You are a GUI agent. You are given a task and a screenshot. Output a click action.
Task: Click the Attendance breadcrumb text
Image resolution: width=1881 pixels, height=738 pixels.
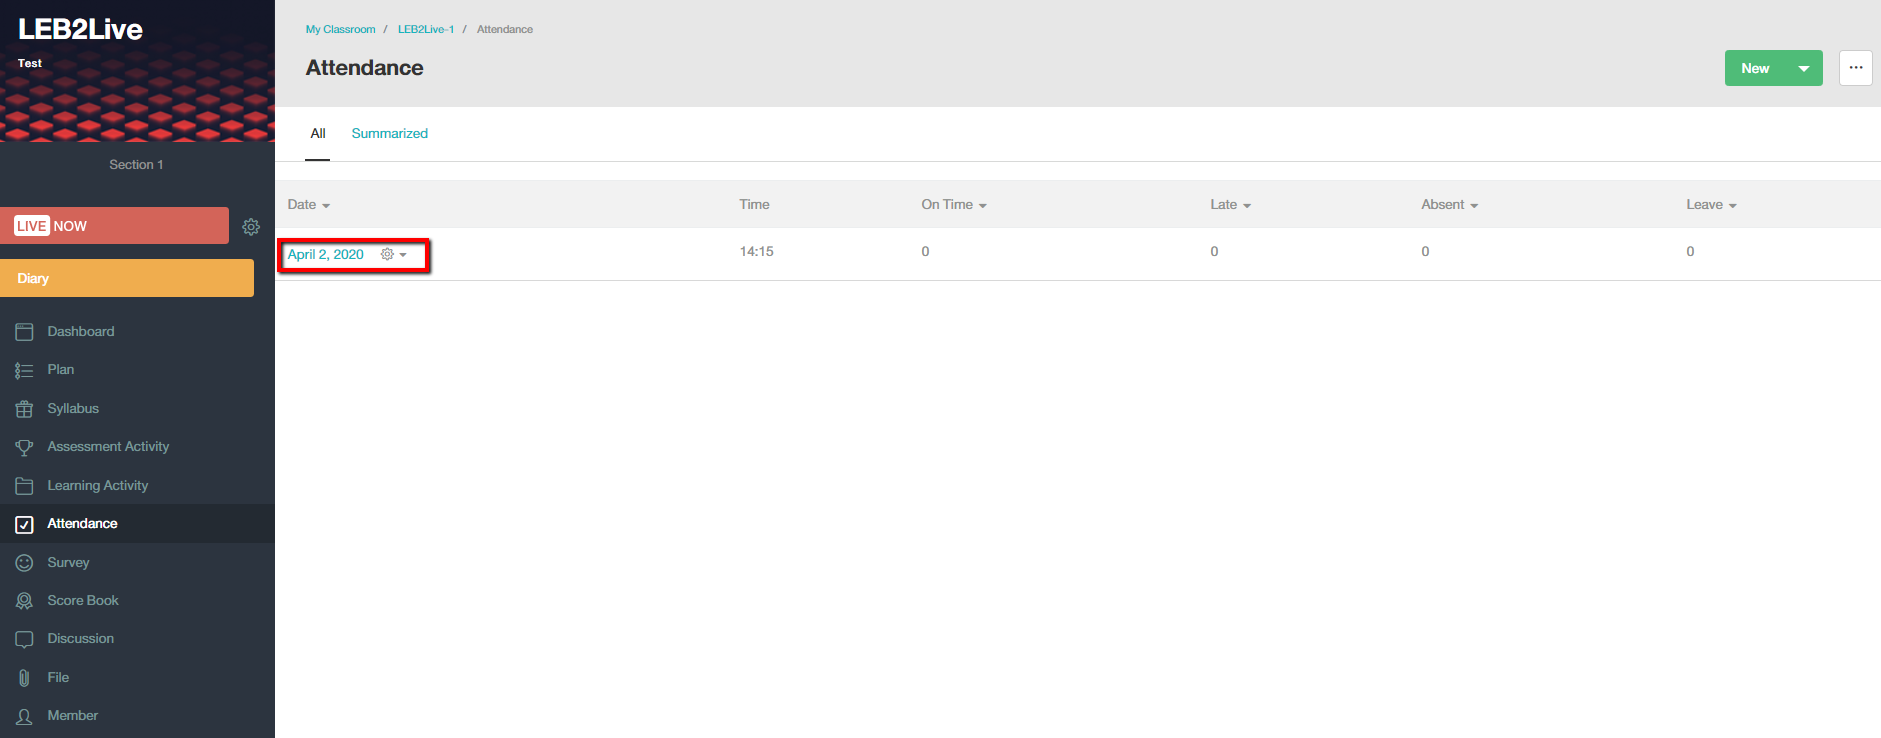tap(505, 30)
